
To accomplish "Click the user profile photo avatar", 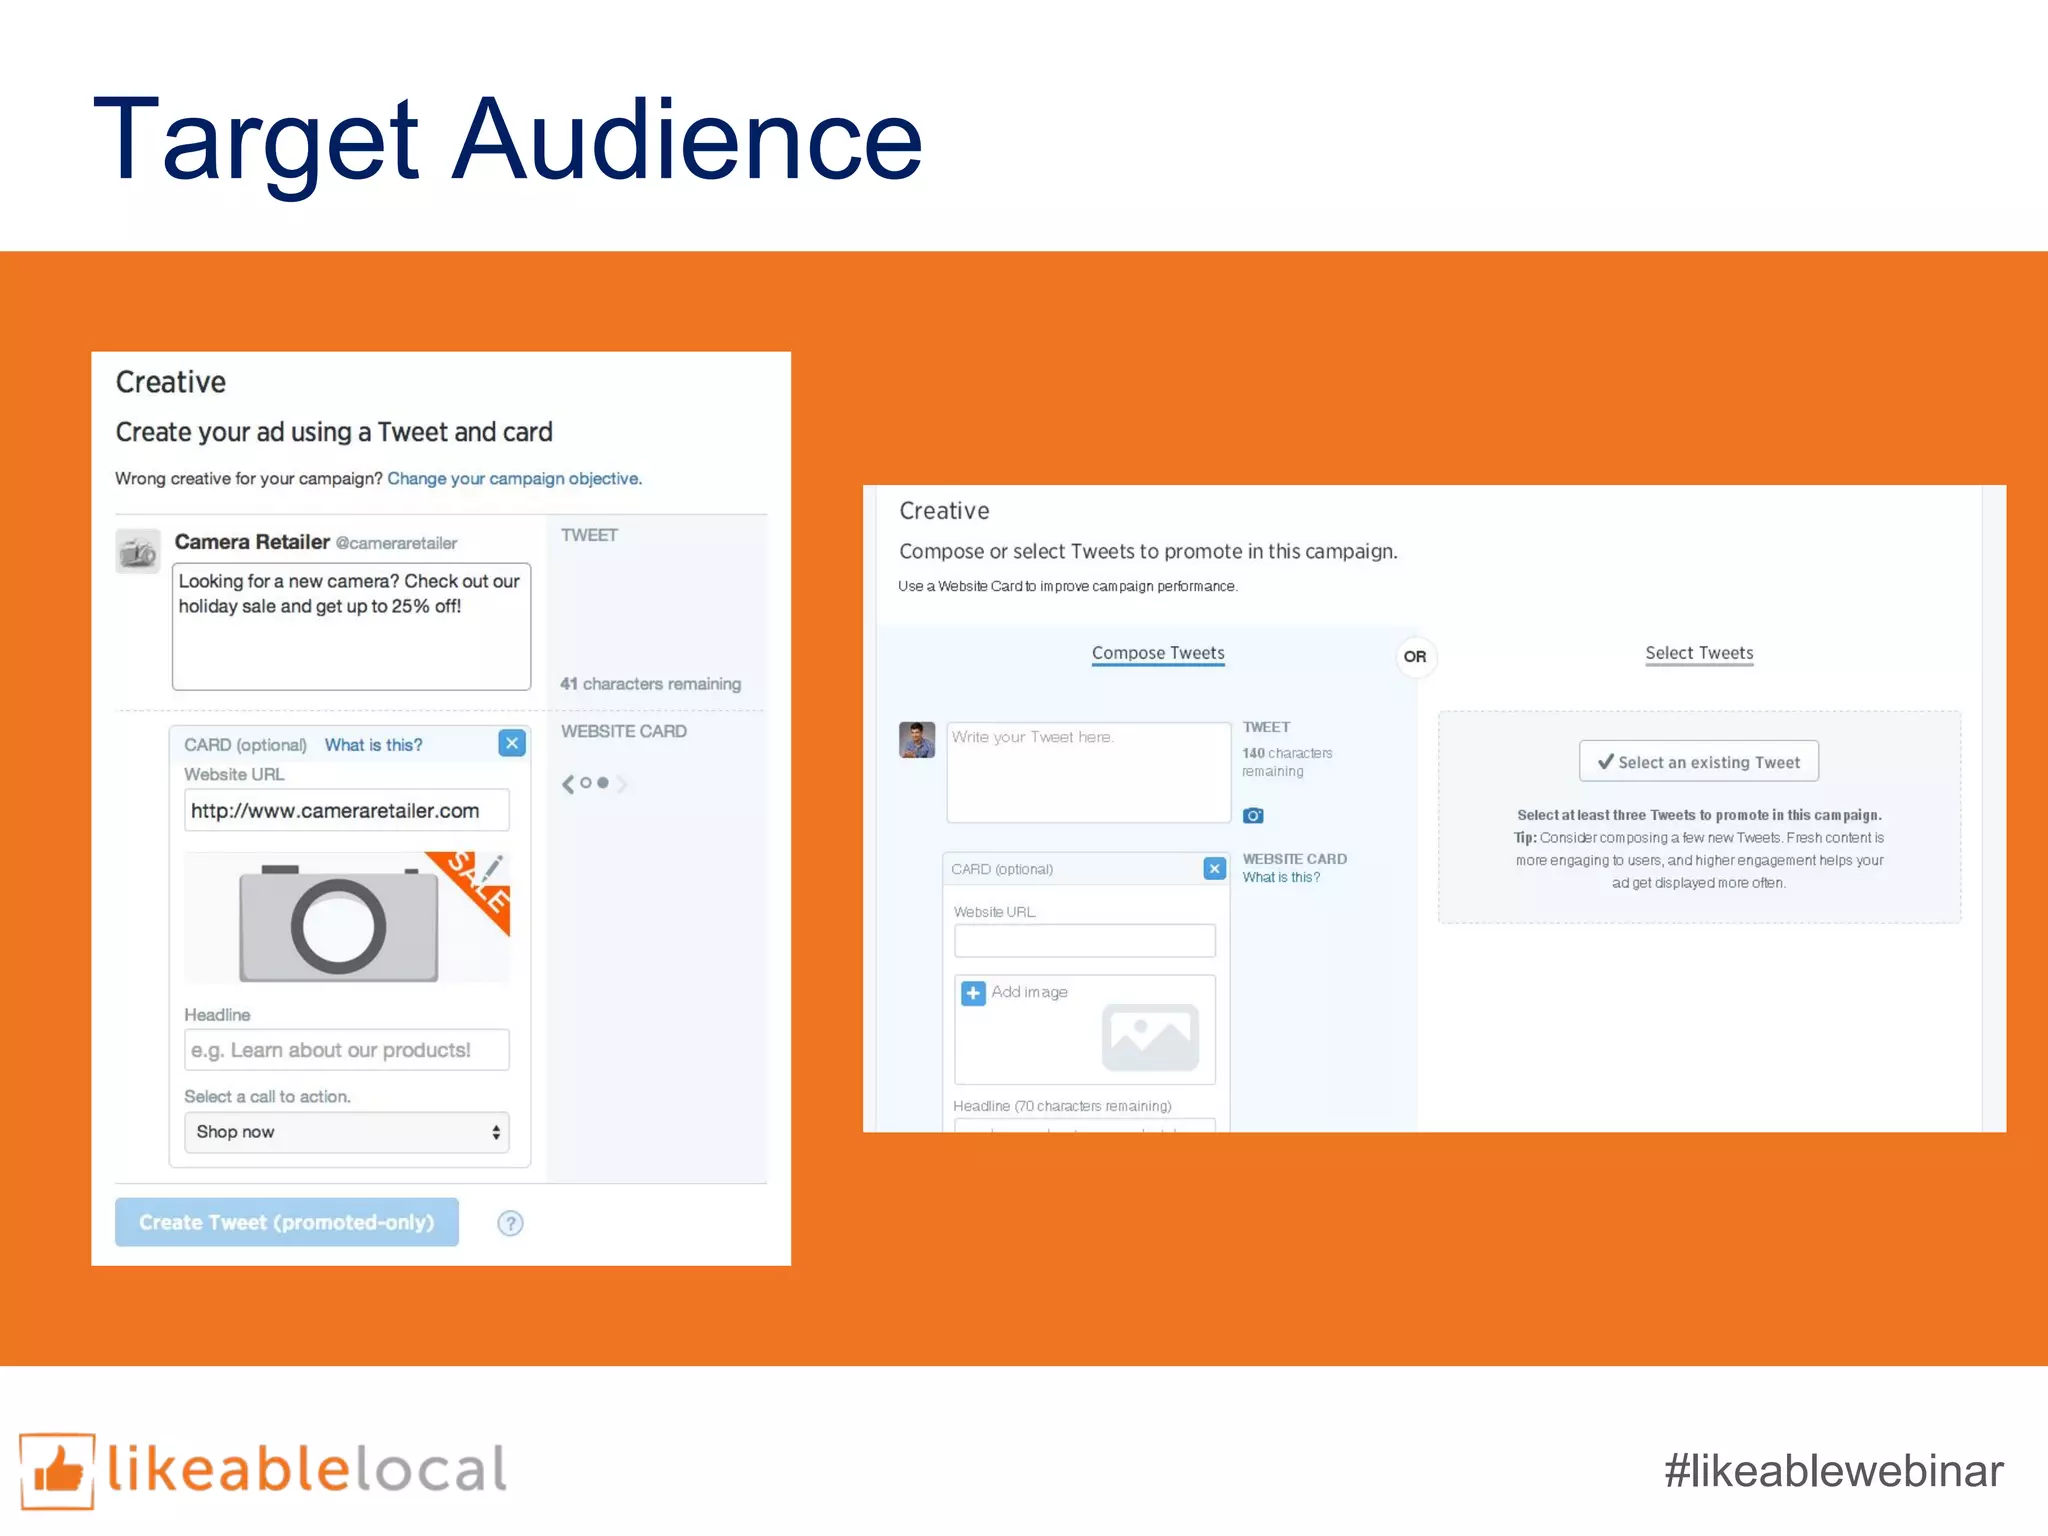I will (x=917, y=740).
